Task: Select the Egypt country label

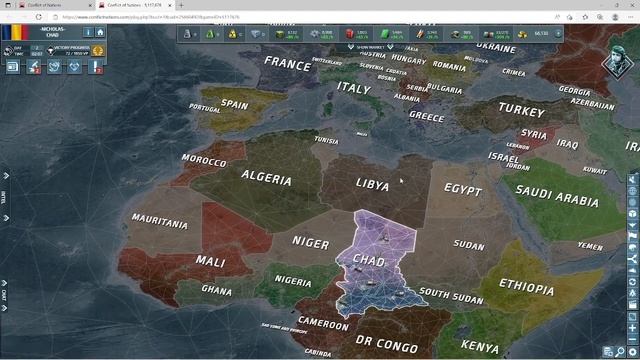Action: [x=463, y=189]
